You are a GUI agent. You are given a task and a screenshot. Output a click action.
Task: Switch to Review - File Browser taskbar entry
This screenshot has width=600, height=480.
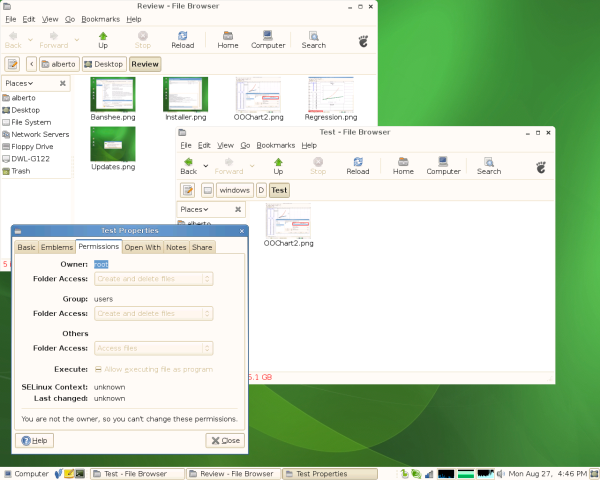233,474
